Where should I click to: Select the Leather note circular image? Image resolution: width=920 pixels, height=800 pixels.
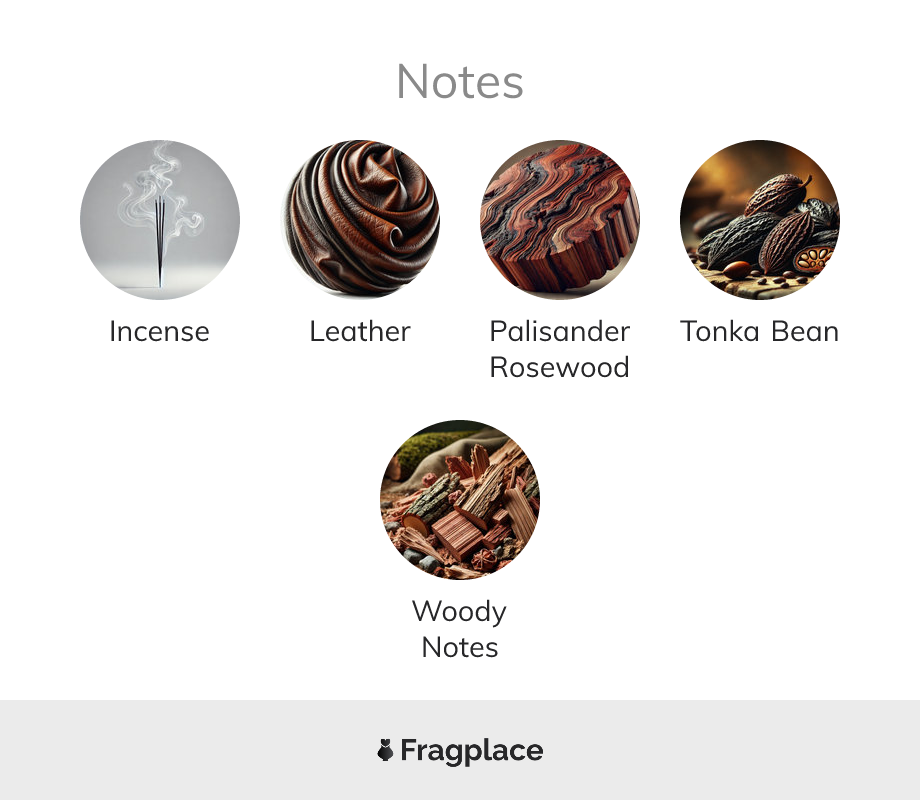point(360,220)
